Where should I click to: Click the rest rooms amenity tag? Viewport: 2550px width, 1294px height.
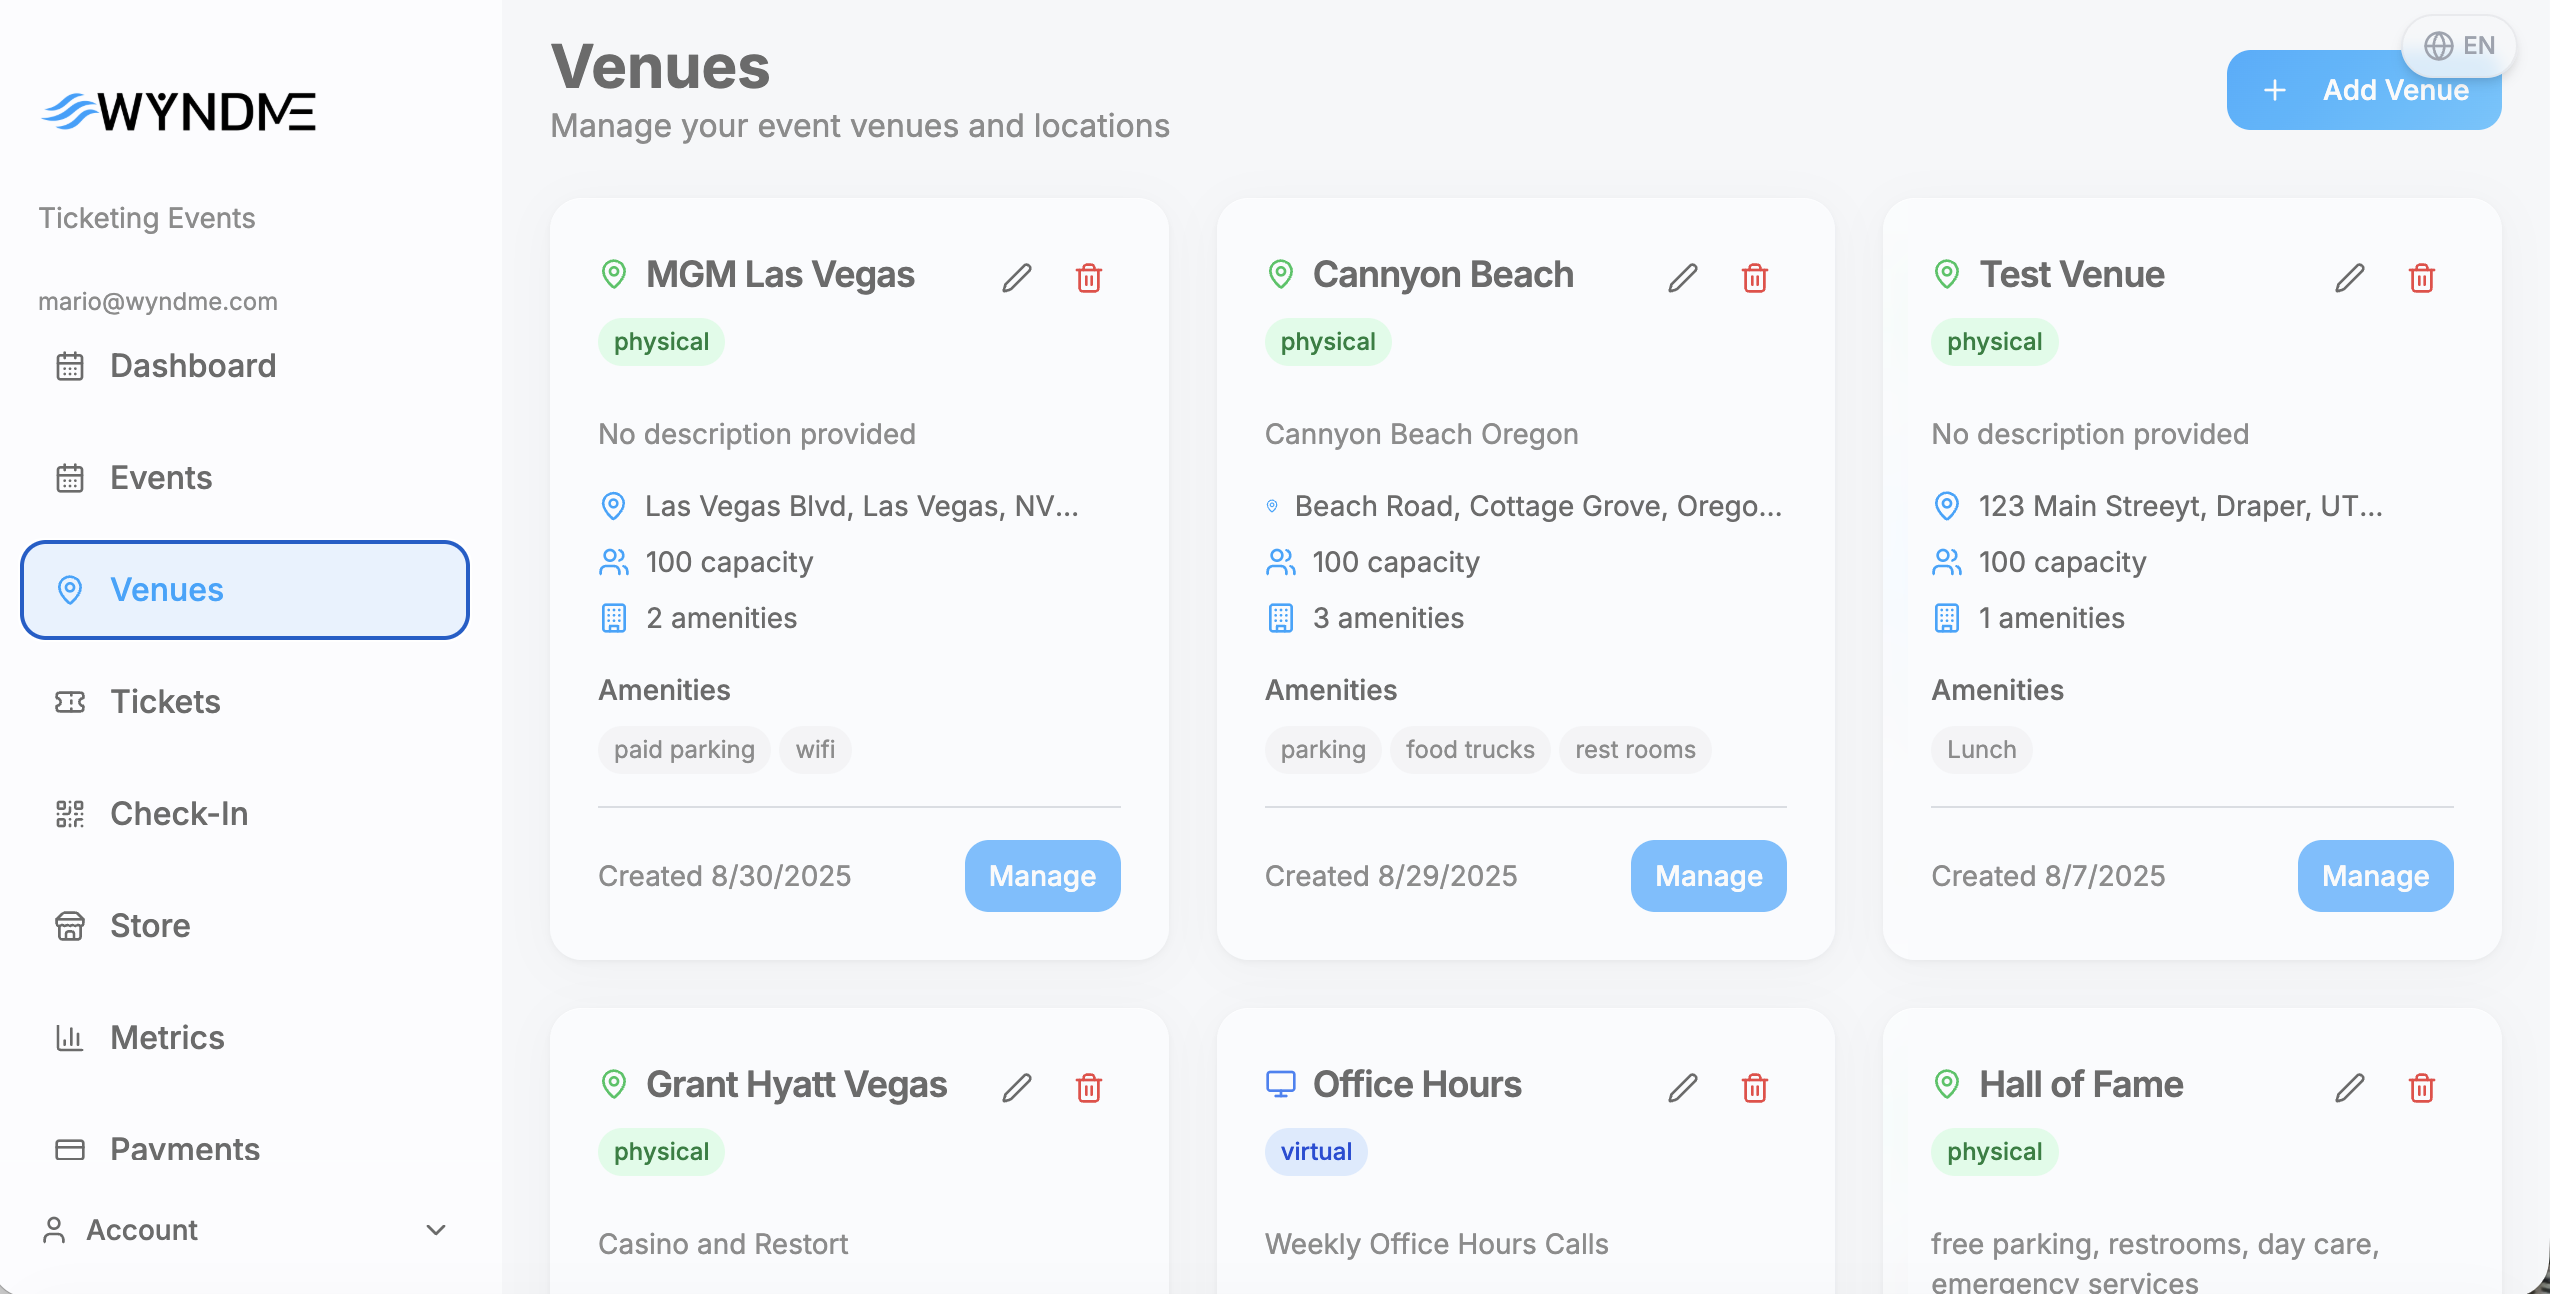coord(1635,750)
